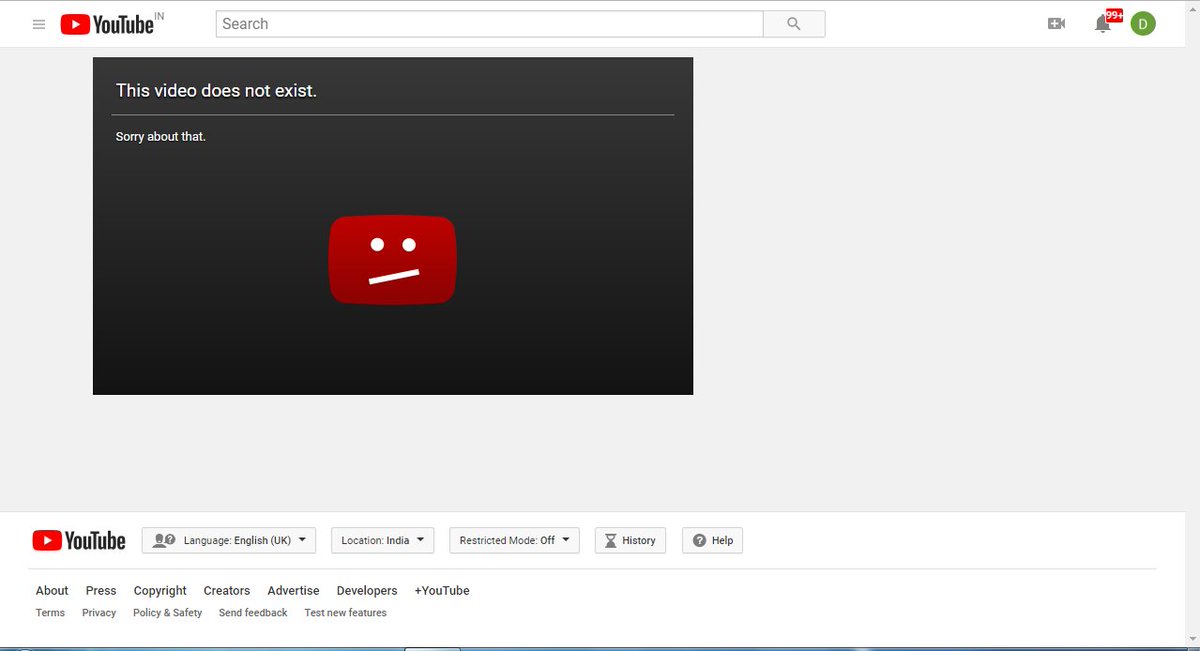Image resolution: width=1200 pixels, height=651 pixels.
Task: Click the search magnifier button
Action: (794, 24)
